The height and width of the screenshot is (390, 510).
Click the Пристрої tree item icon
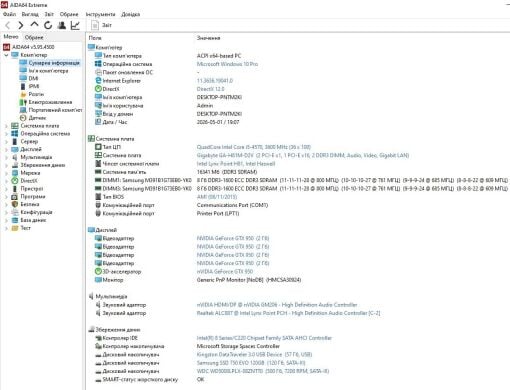[x=15, y=189]
